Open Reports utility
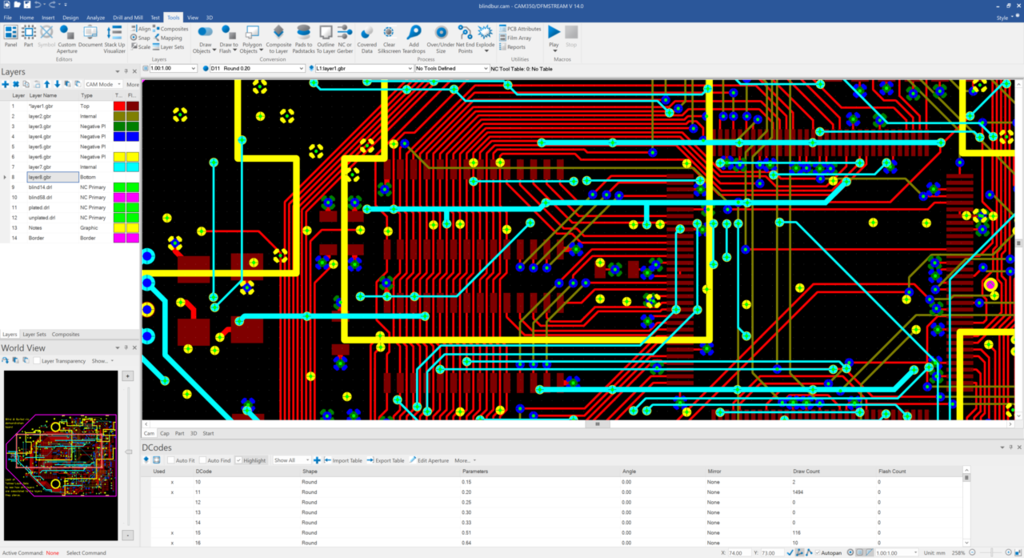This screenshot has height=558, width=1024. coord(513,47)
